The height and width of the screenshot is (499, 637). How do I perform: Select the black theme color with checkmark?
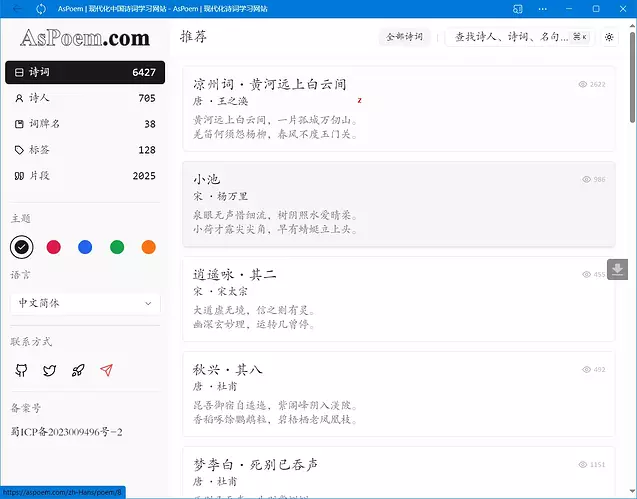tap(22, 247)
